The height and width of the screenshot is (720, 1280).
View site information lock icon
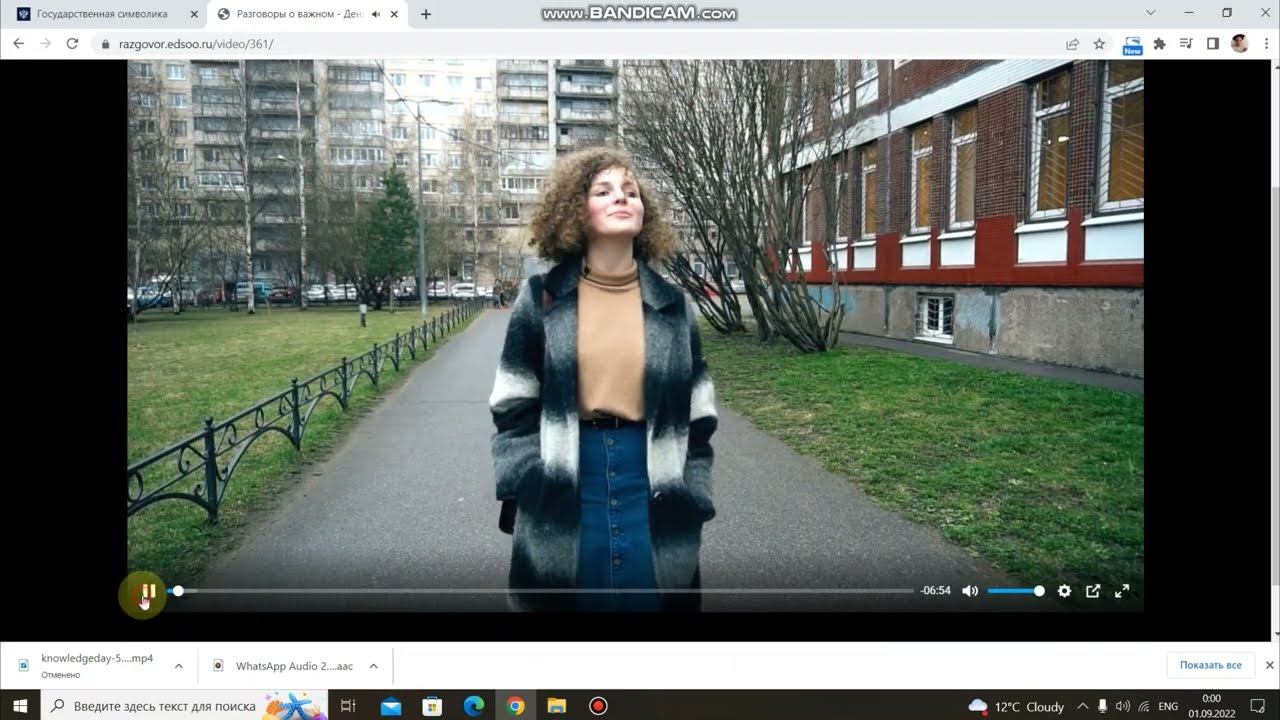click(105, 44)
